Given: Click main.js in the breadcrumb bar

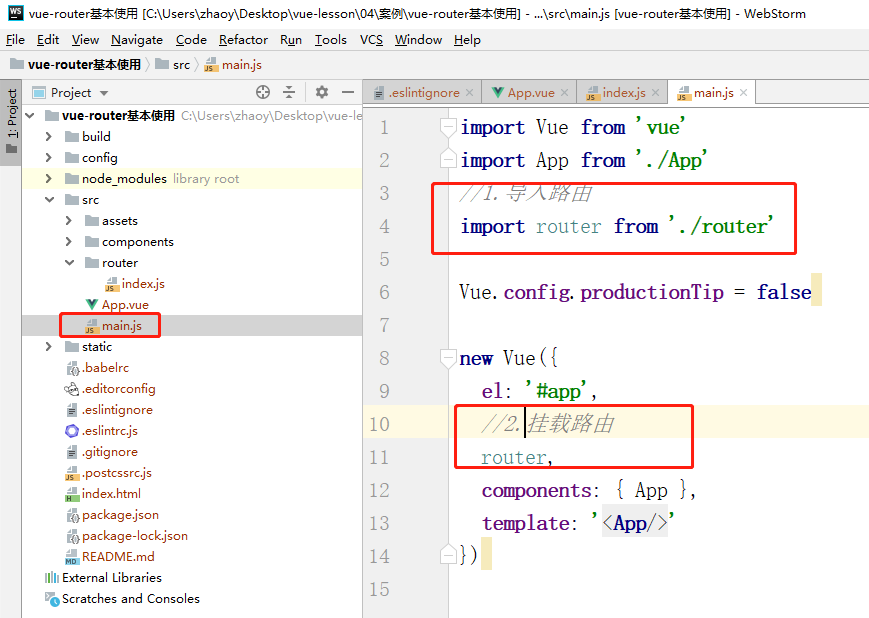Looking at the screenshot, I should [x=233, y=64].
